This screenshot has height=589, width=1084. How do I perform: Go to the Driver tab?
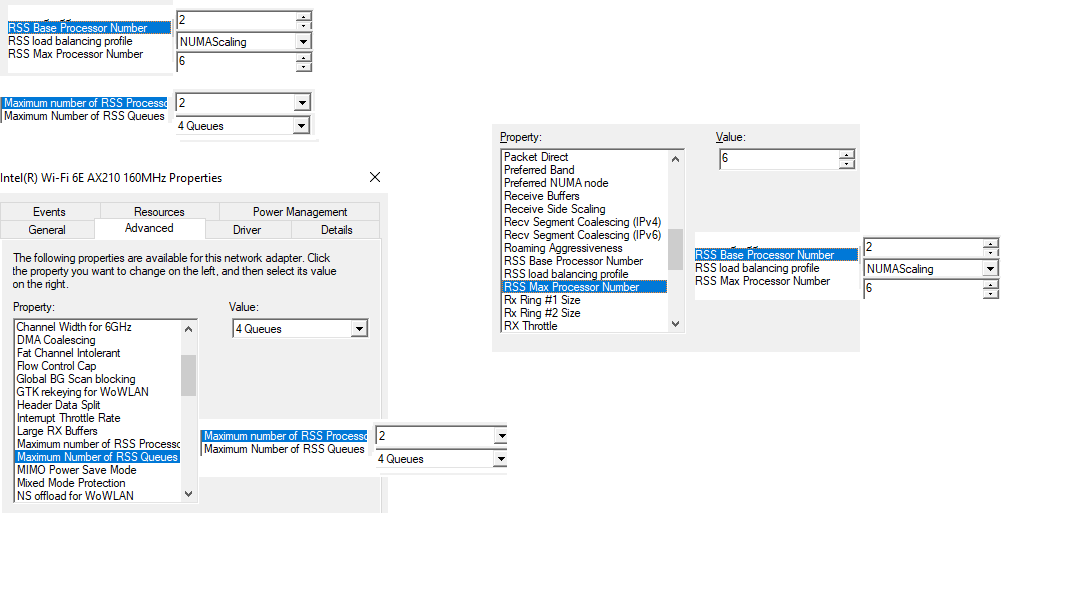[x=247, y=230]
